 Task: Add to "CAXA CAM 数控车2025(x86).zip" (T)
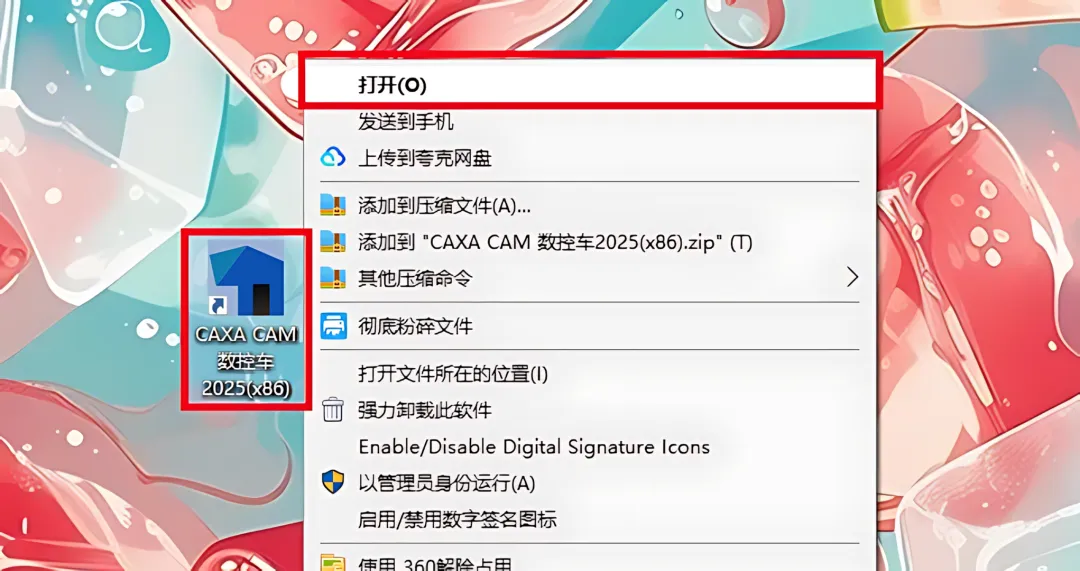591,242
